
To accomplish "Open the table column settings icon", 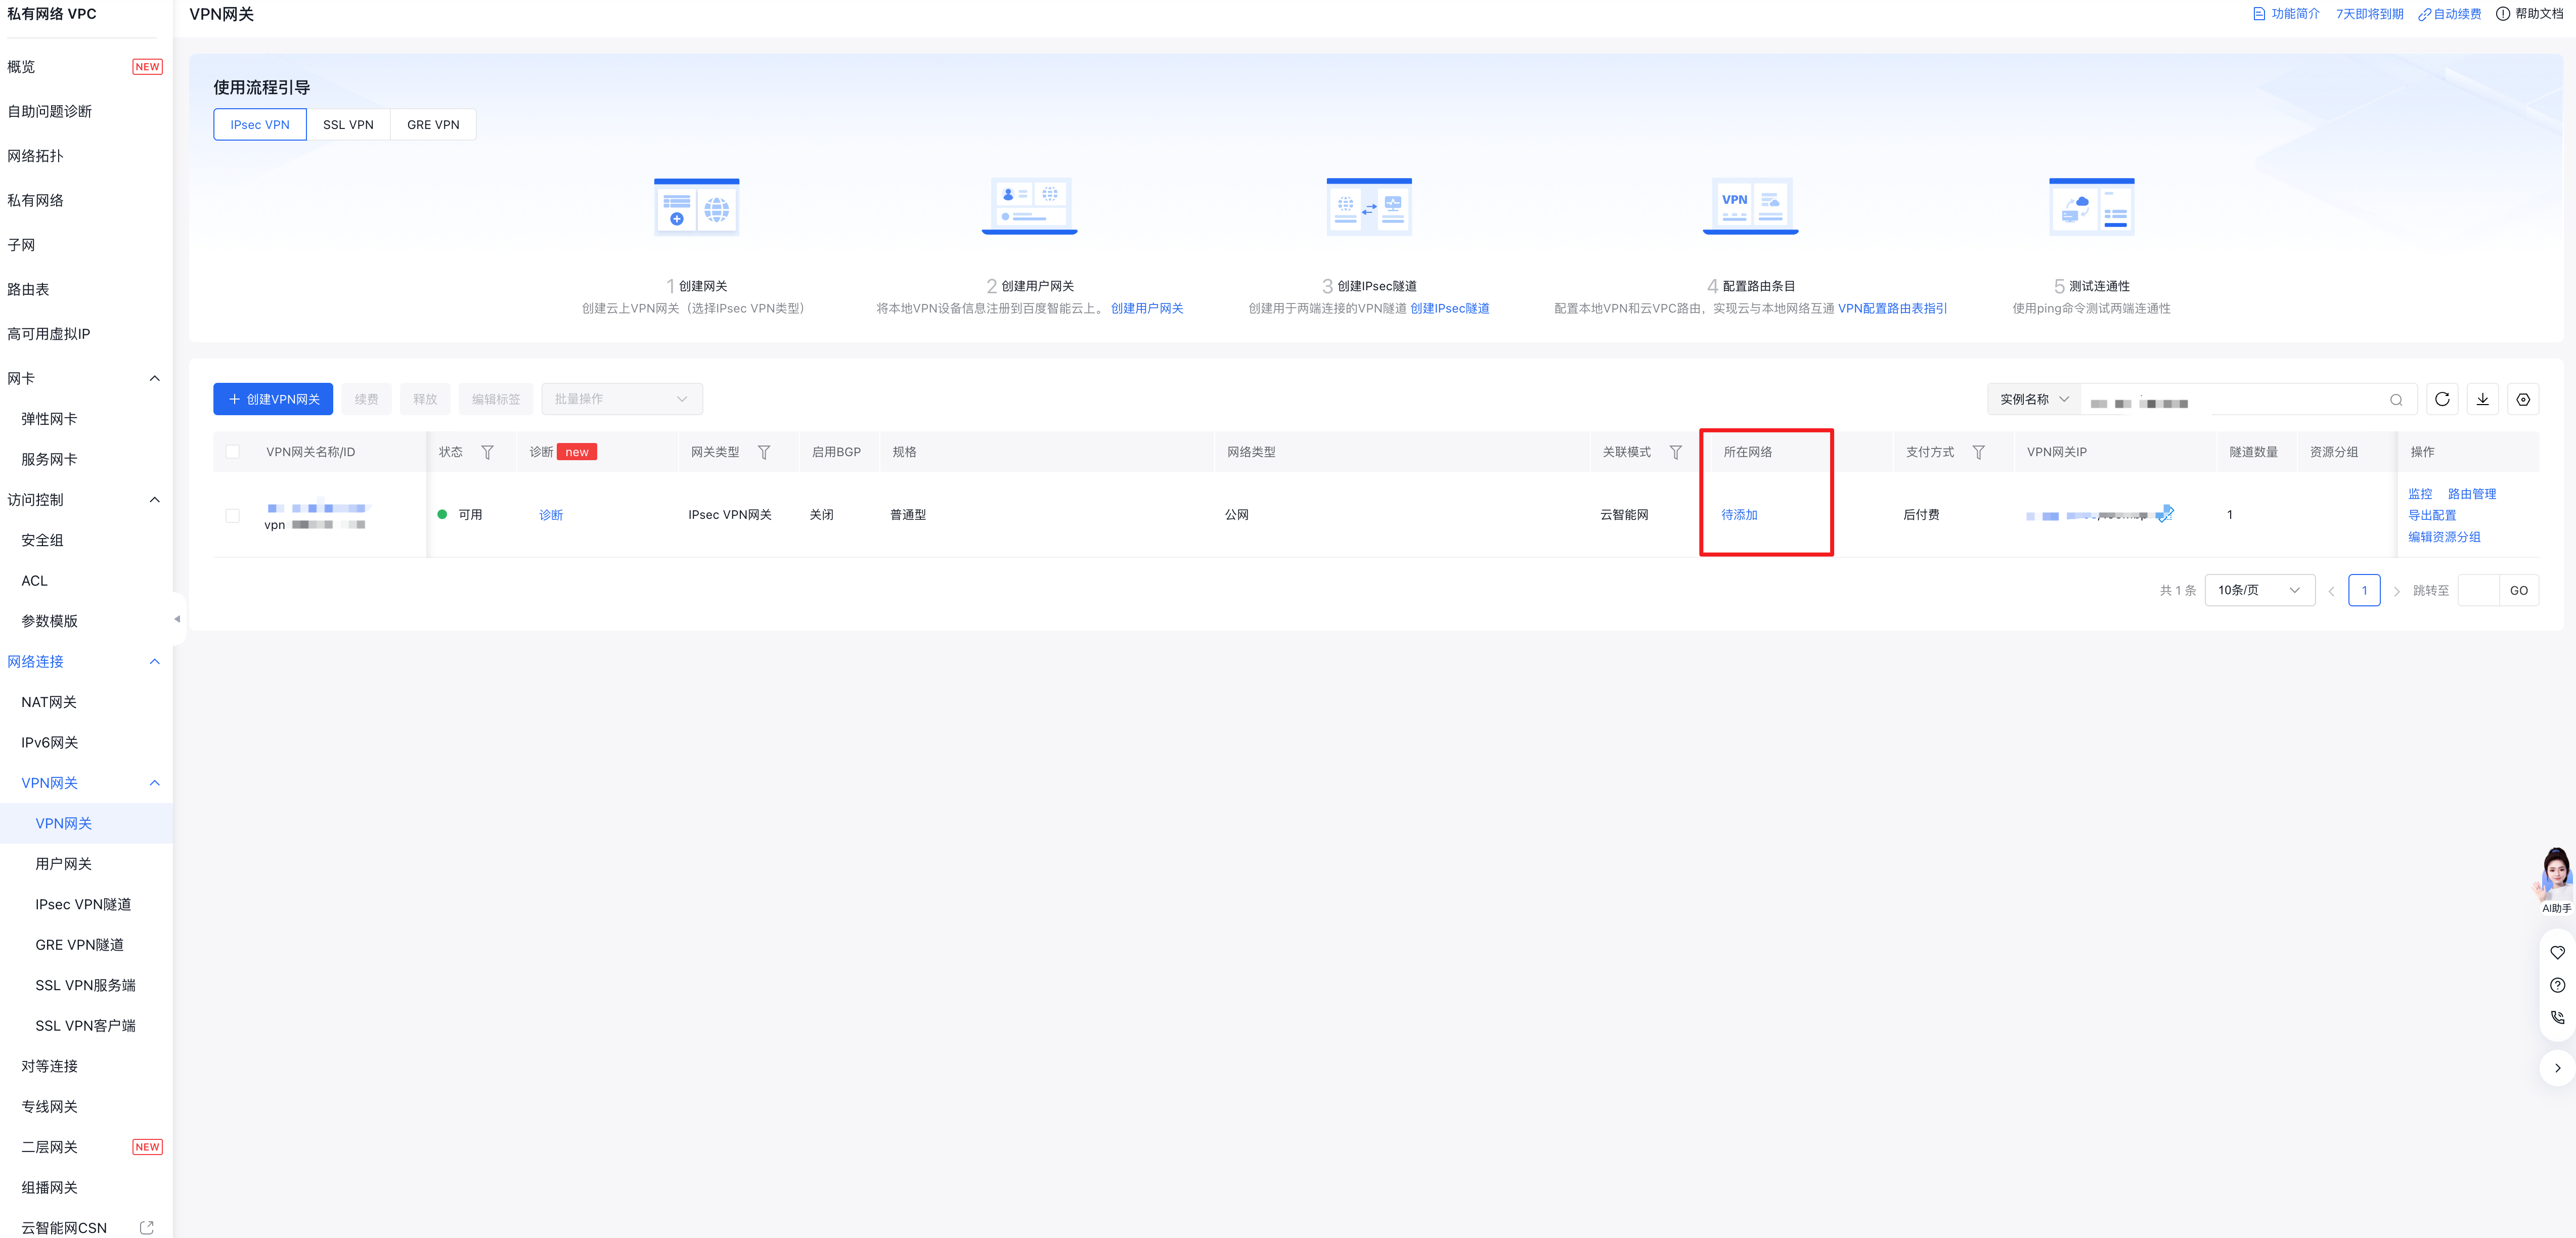I will pyautogui.click(x=2523, y=399).
